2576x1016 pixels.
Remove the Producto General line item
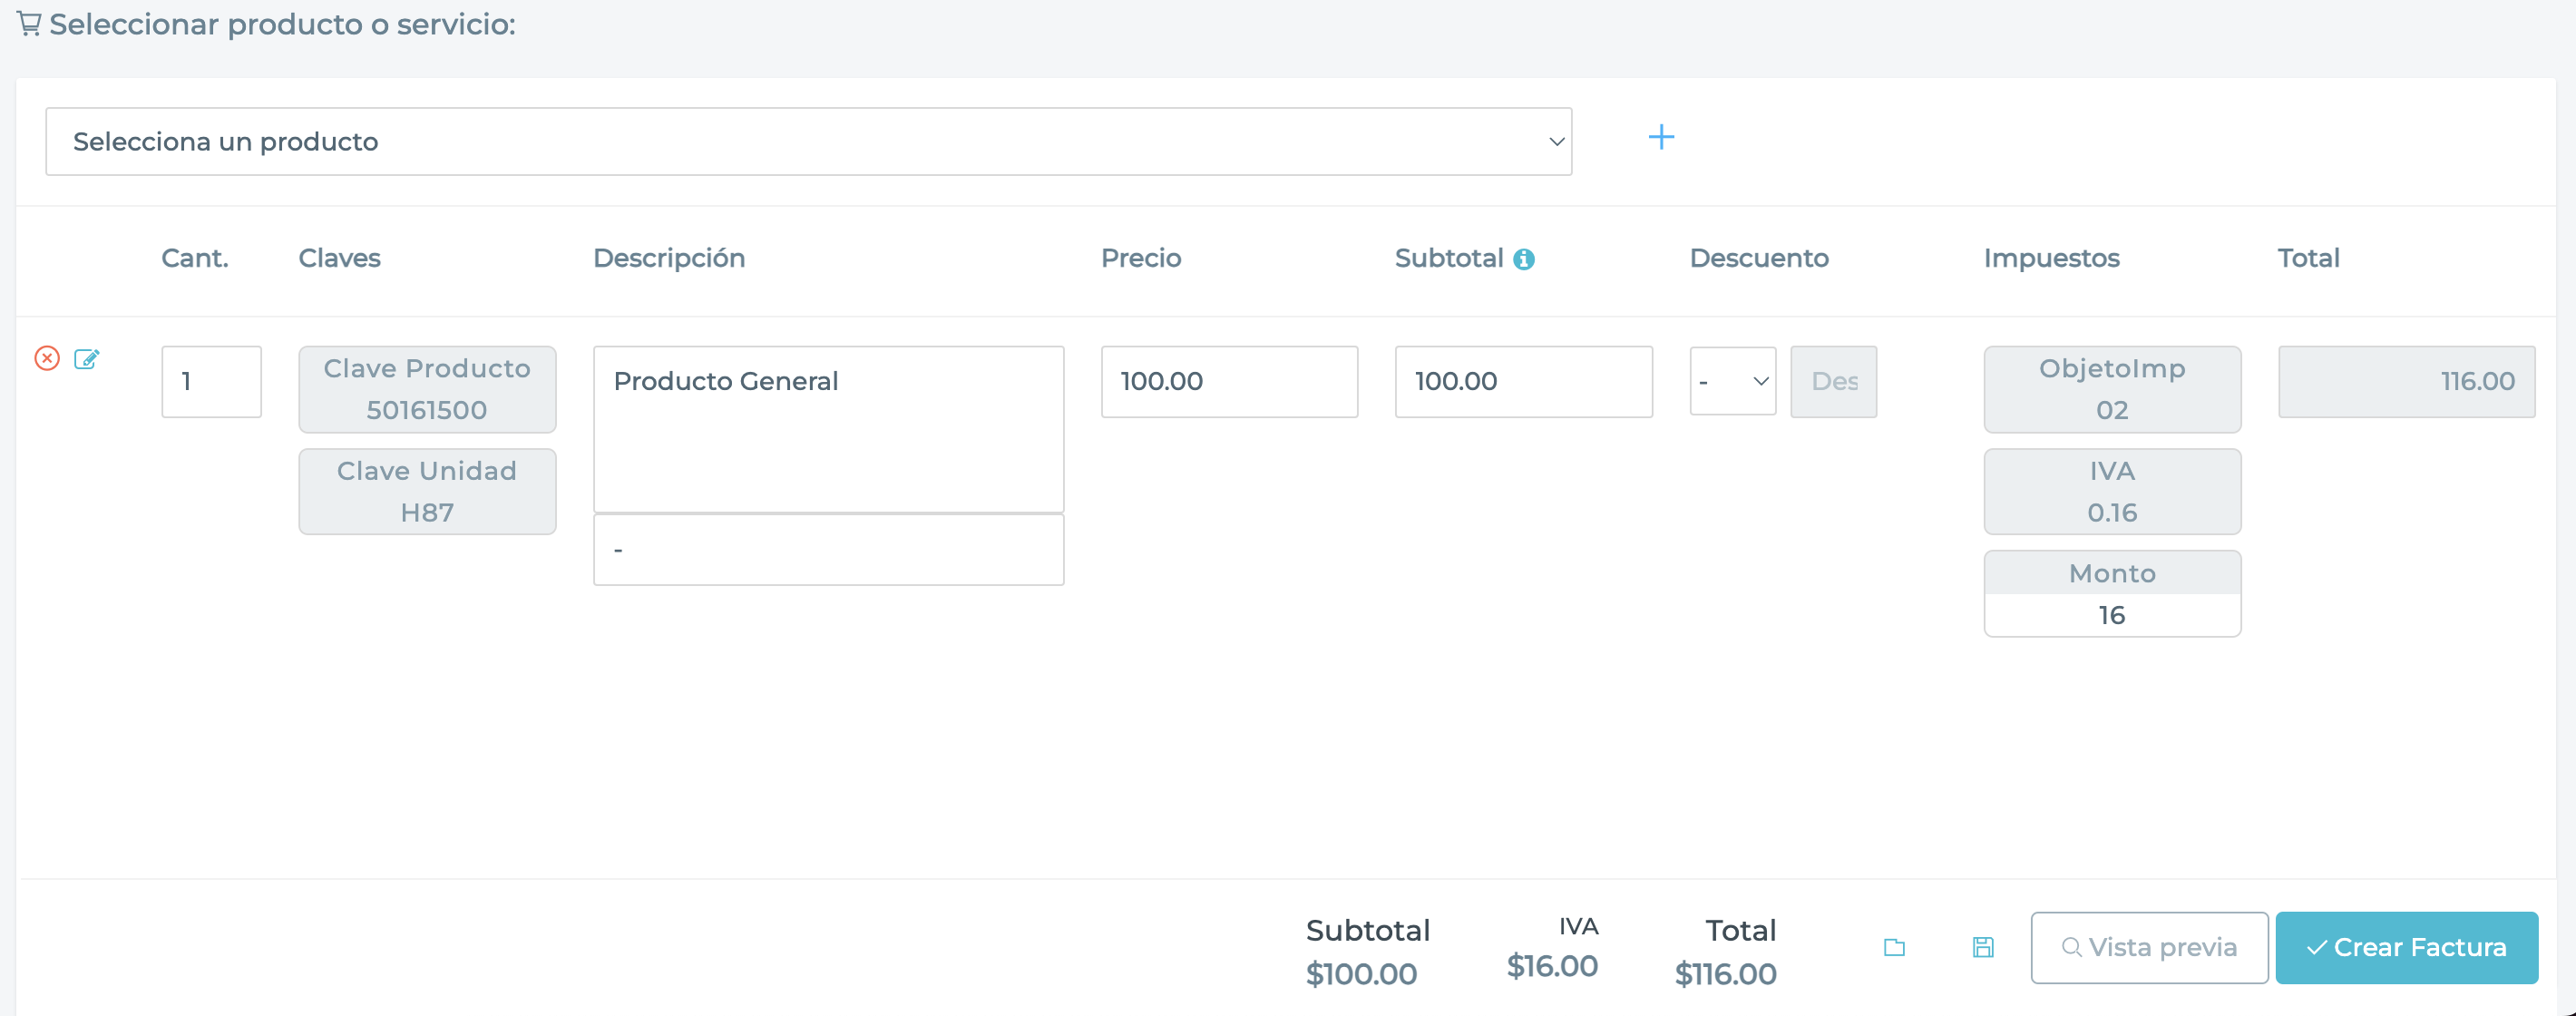47,358
